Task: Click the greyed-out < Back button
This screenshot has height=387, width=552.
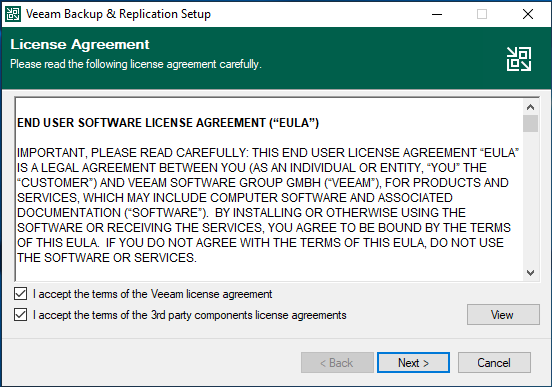Action: click(337, 362)
